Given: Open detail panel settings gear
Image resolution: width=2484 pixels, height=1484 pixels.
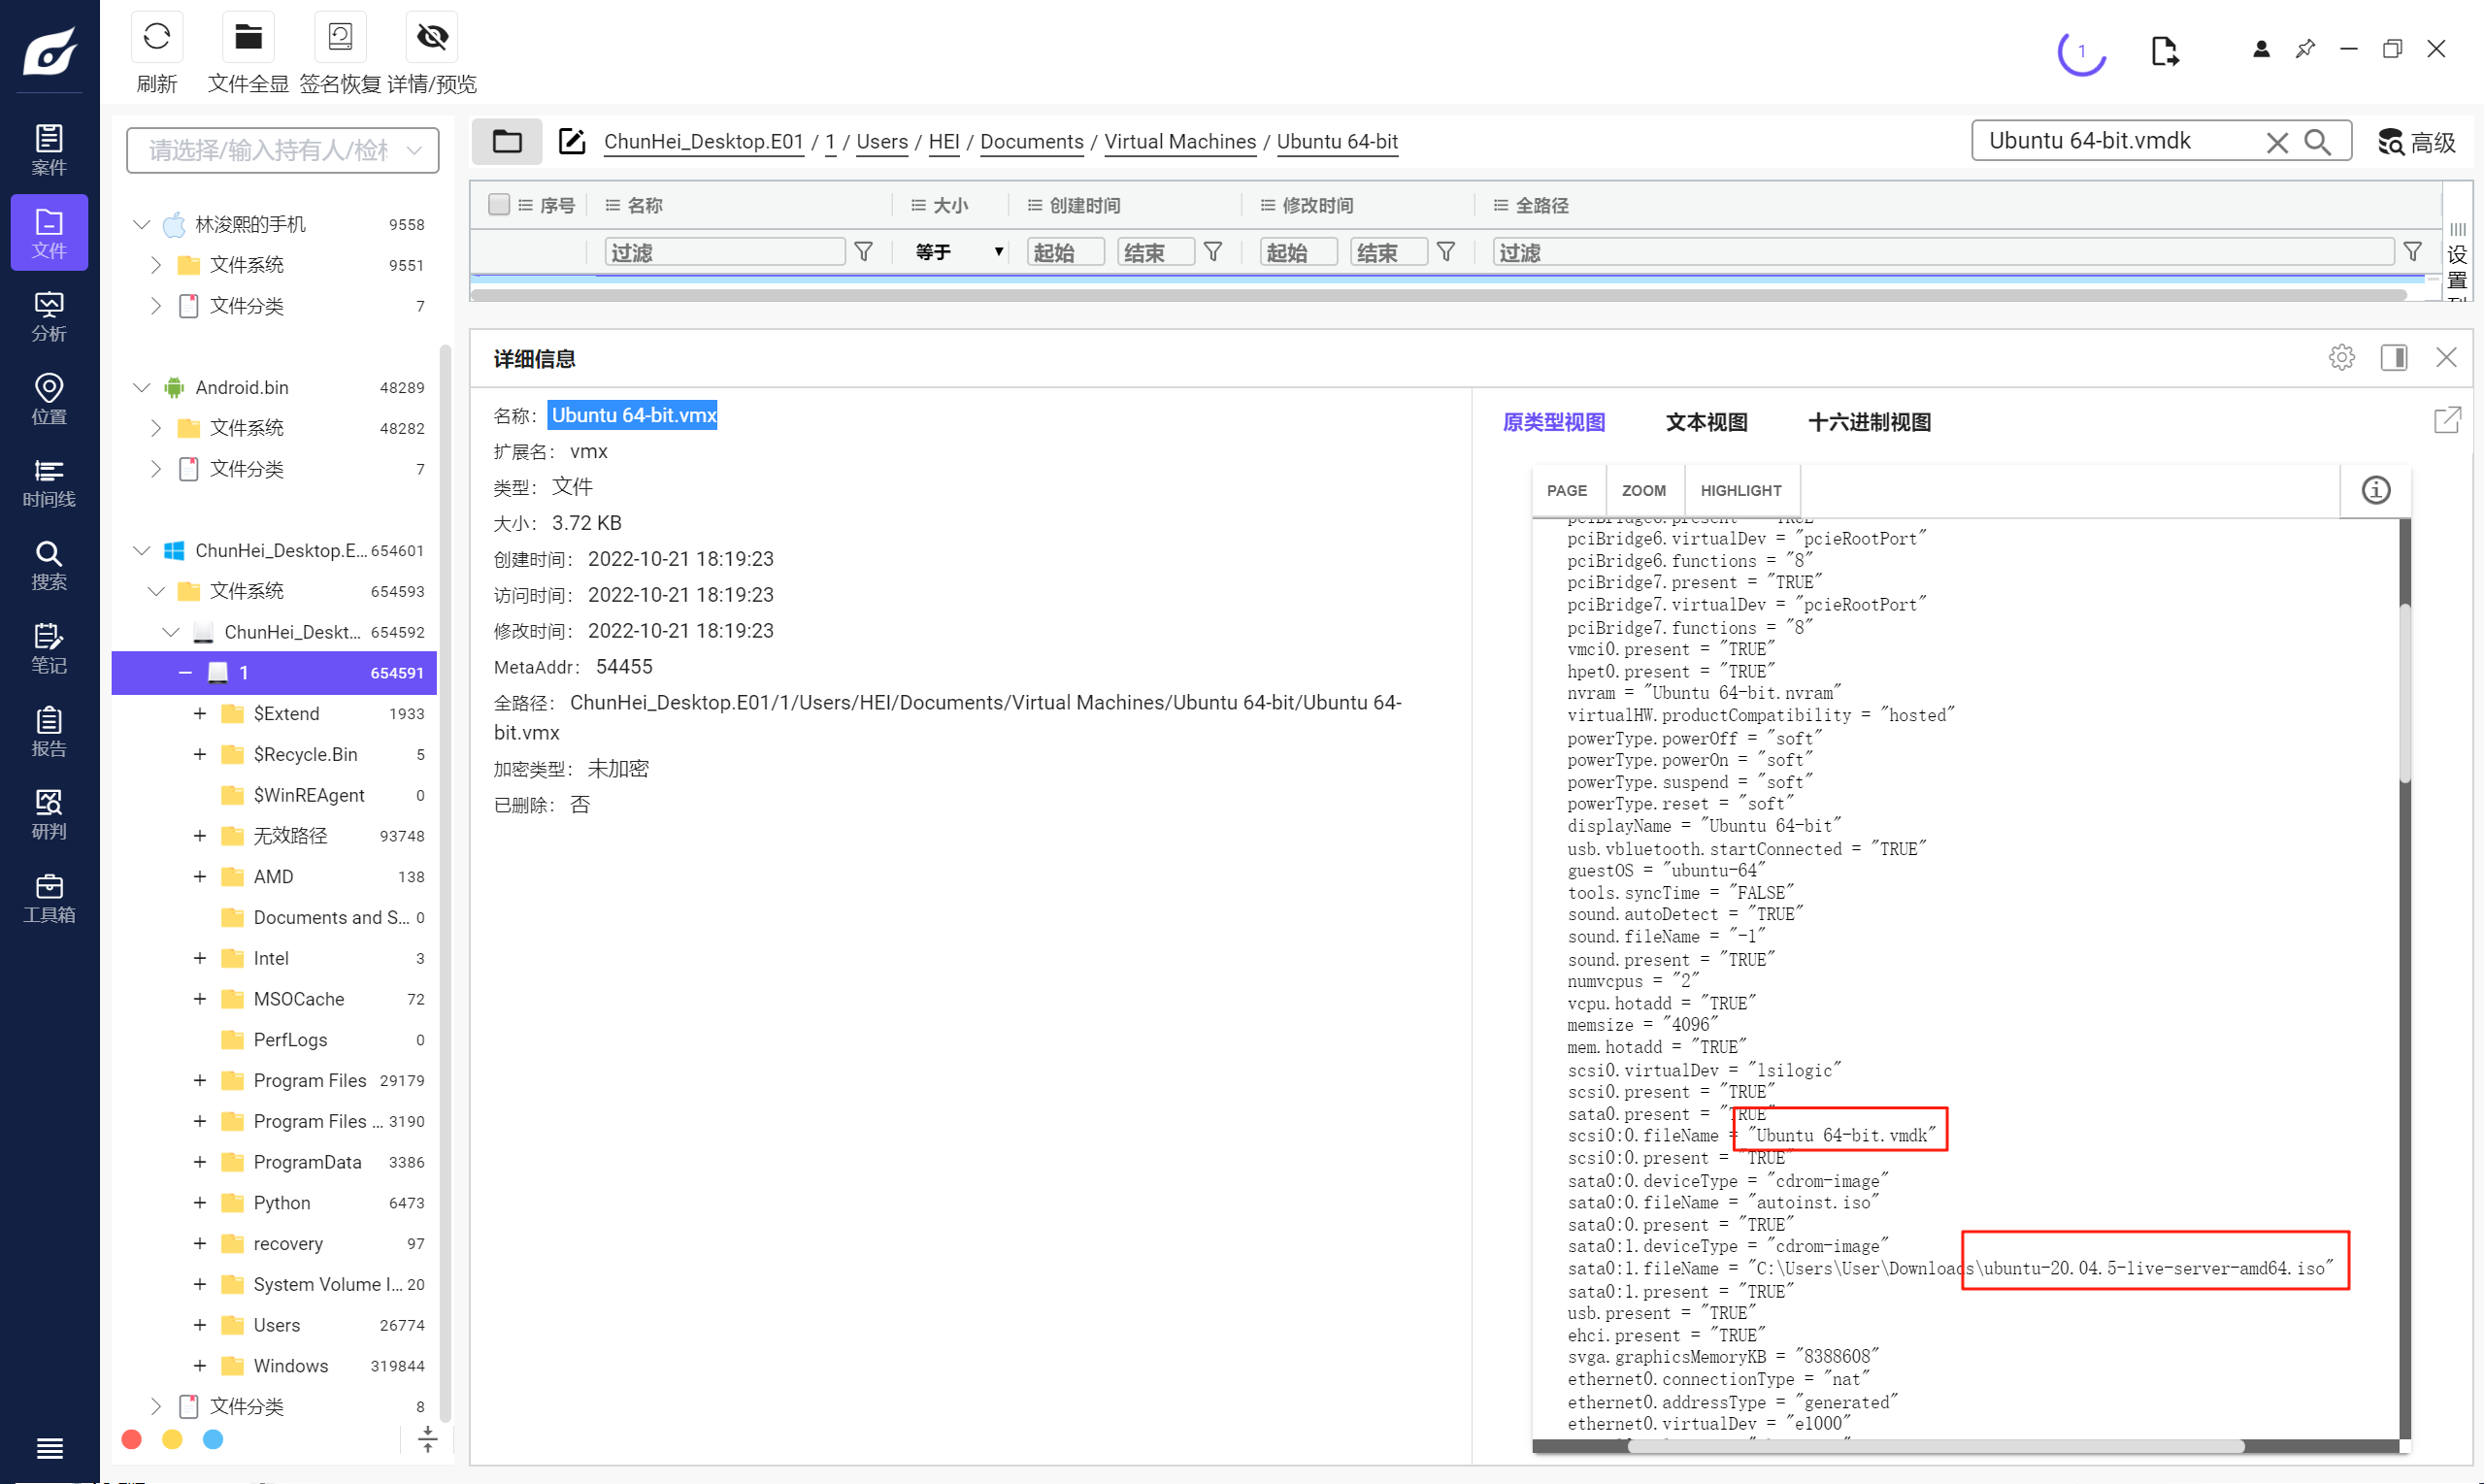Looking at the screenshot, I should tap(2341, 357).
